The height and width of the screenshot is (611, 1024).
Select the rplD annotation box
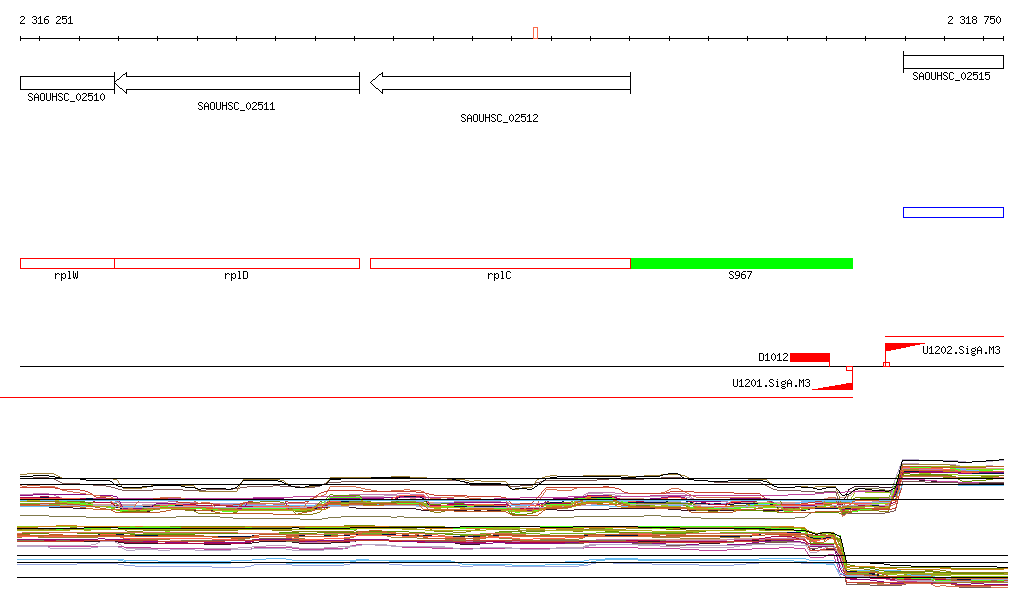[237, 263]
